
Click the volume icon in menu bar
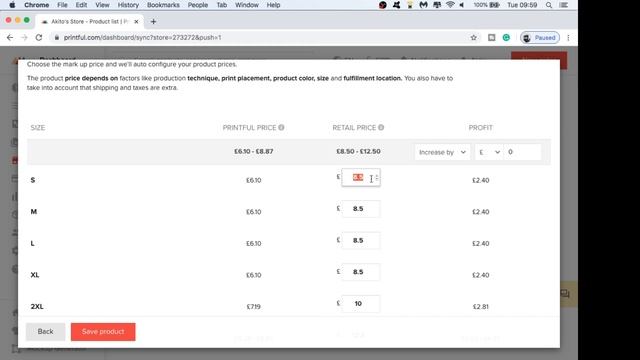tap(462, 5)
